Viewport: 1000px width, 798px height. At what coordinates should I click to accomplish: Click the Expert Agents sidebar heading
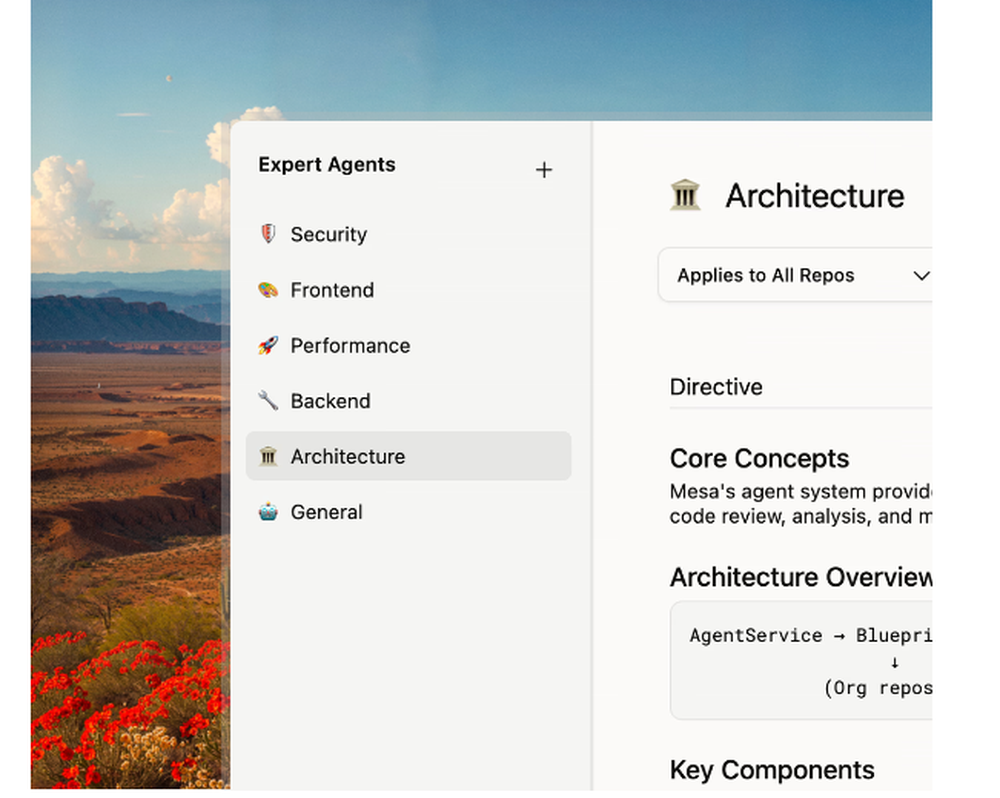pyautogui.click(x=327, y=165)
